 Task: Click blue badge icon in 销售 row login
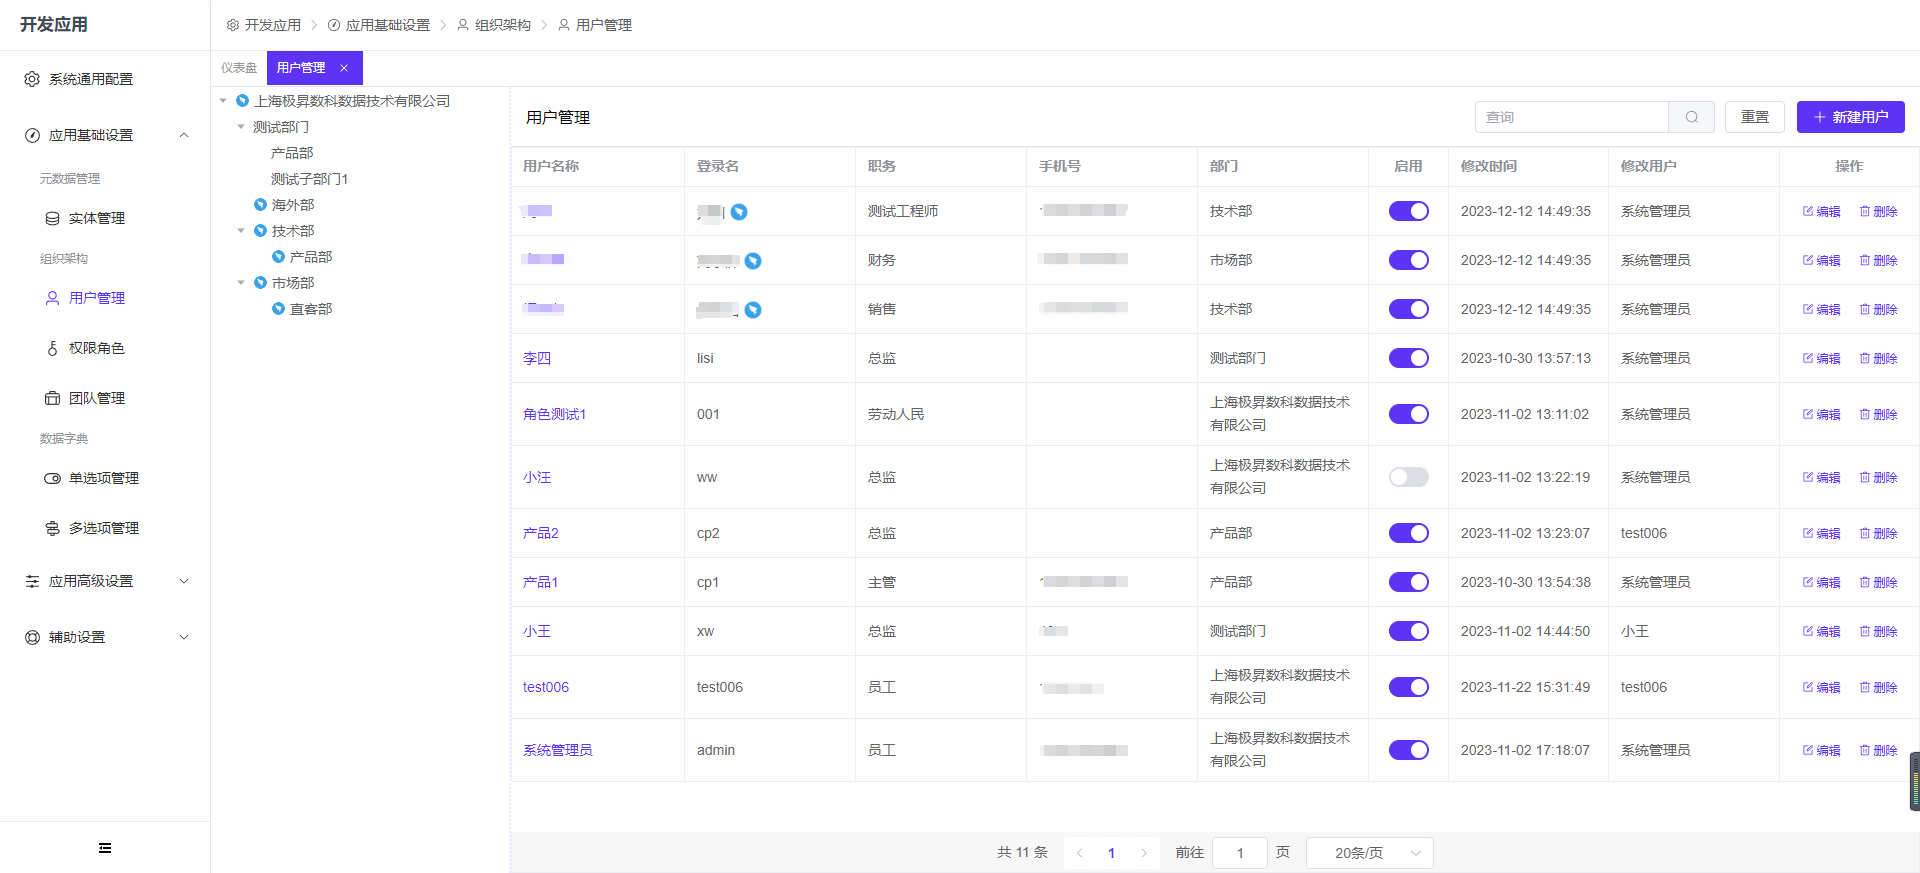click(x=753, y=310)
